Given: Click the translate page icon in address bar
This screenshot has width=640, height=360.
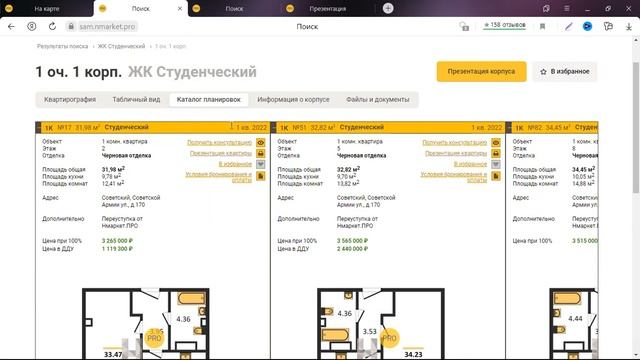Looking at the screenshot, I should [x=464, y=27].
